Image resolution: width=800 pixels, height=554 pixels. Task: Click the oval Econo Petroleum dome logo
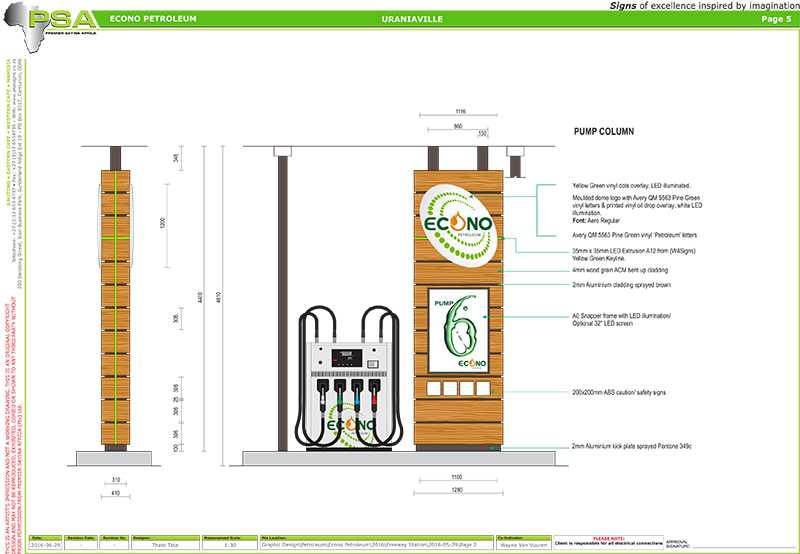point(458,225)
